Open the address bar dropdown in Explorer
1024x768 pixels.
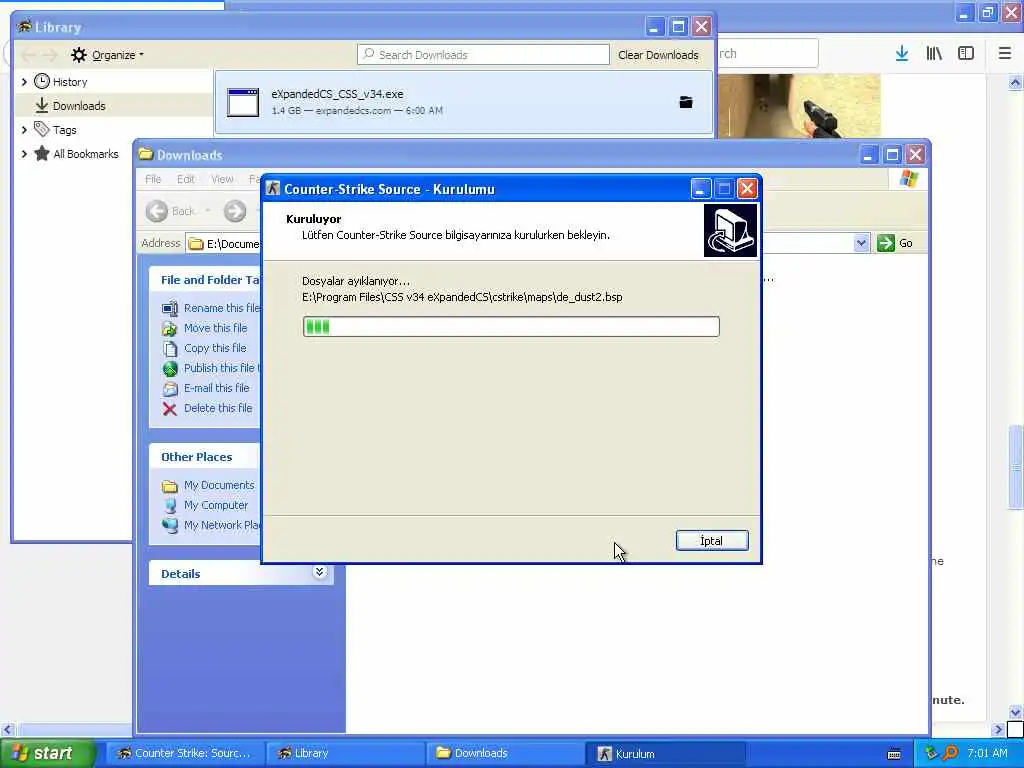coord(861,243)
